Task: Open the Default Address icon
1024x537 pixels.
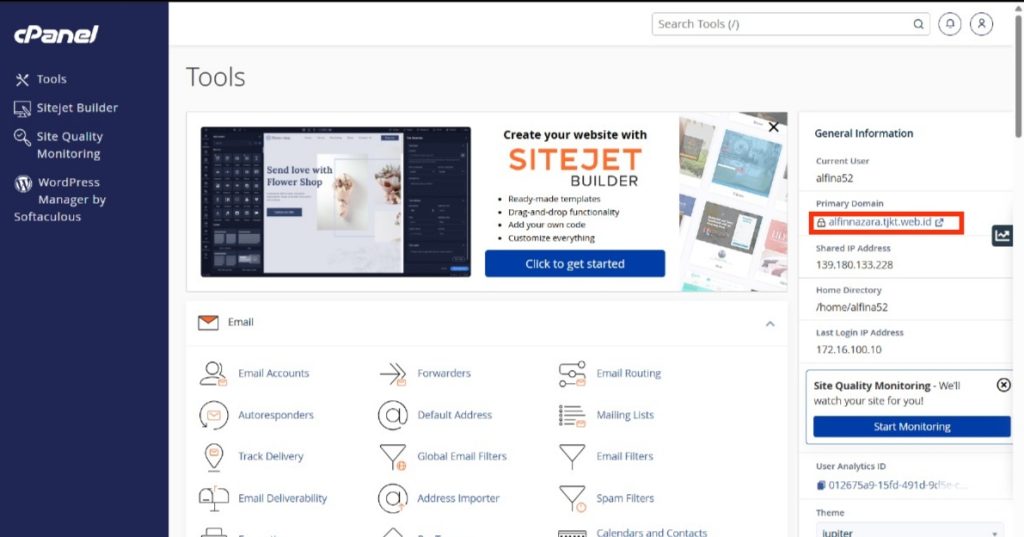Action: click(x=393, y=415)
